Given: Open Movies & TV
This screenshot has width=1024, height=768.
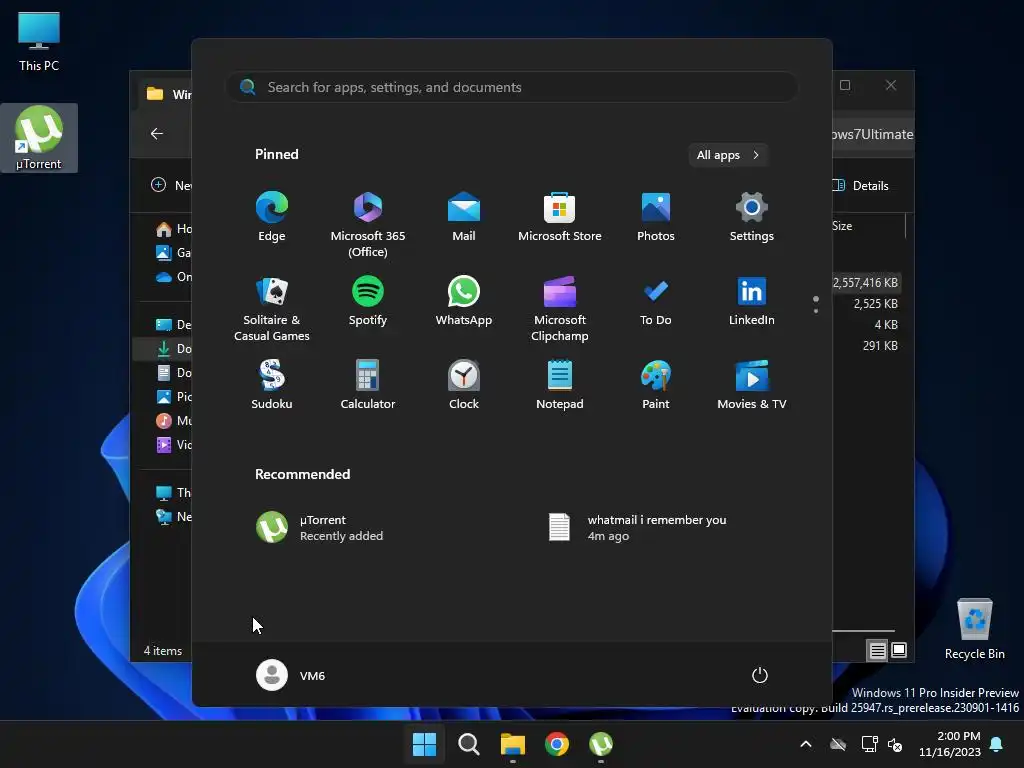Looking at the screenshot, I should pos(752,385).
